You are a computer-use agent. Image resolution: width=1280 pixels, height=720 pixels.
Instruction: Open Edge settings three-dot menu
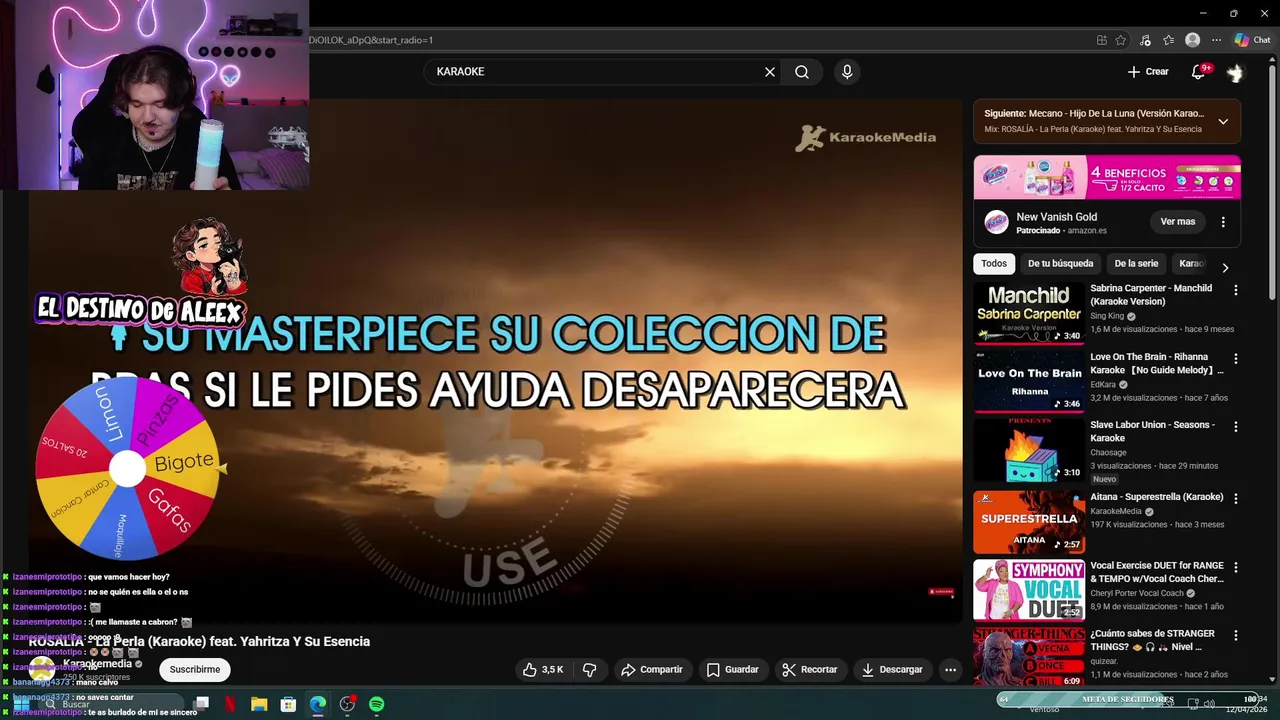(x=1216, y=40)
